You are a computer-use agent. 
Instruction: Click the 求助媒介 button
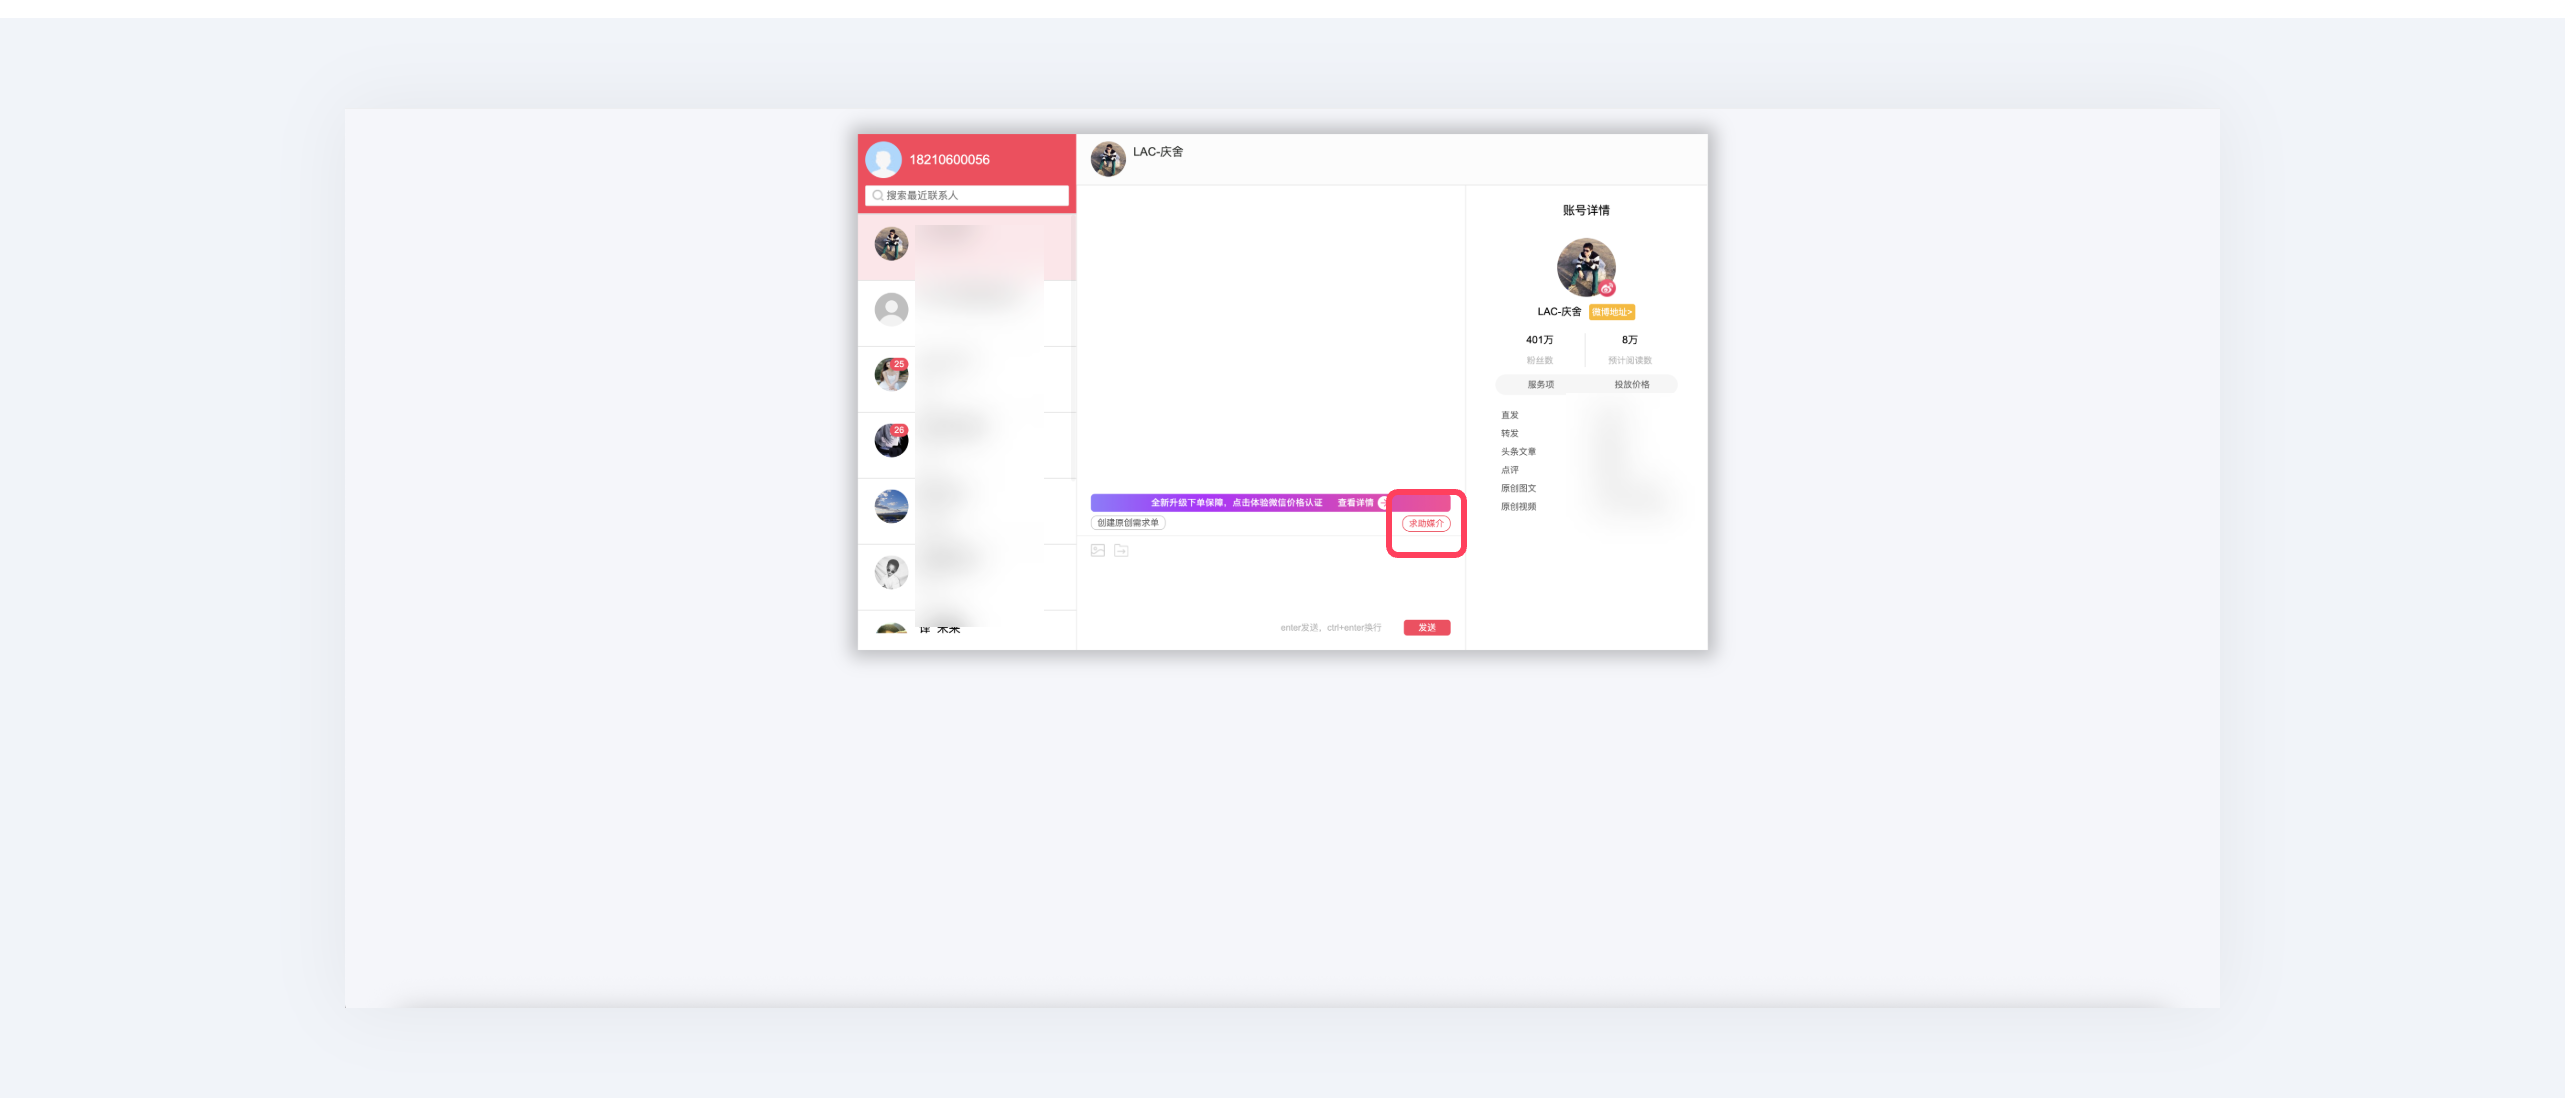click(1426, 524)
